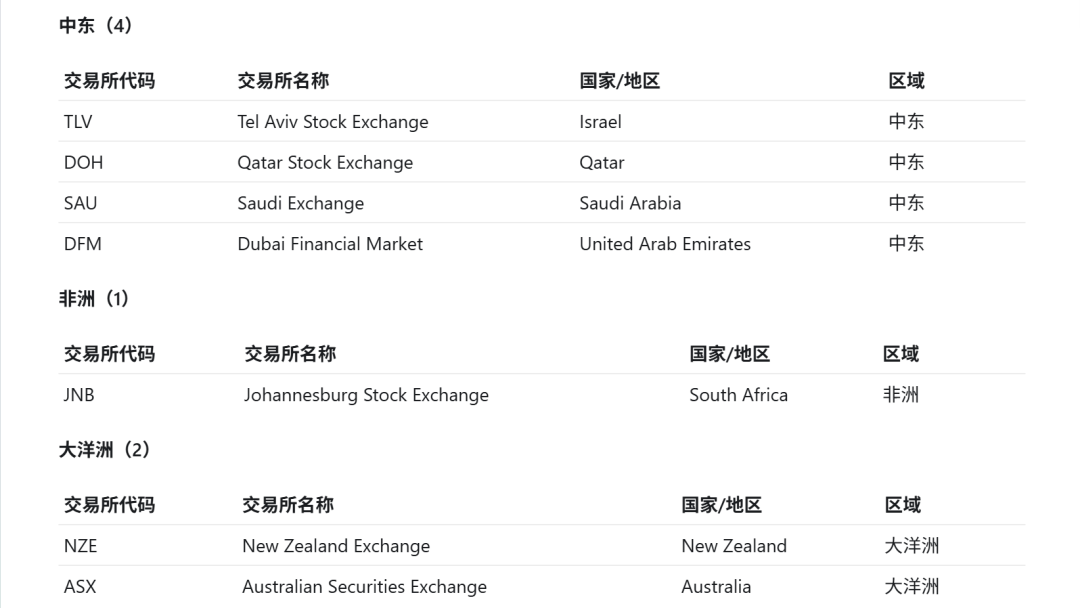1080x608 pixels.
Task: Click the 大洋洲 (2) section heading
Action: coord(104,450)
